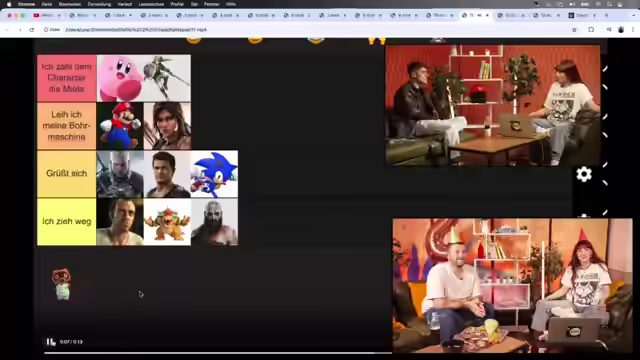Open the Chrome menu bar item
Viewport: 640px width, 360px height.
26,4
